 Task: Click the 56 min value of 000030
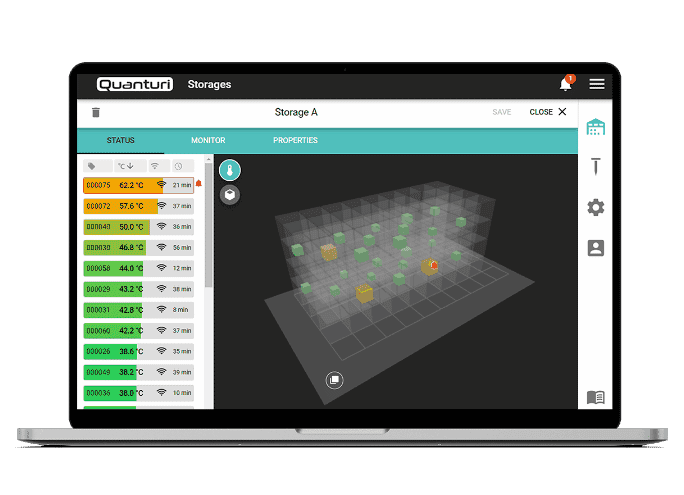(182, 248)
